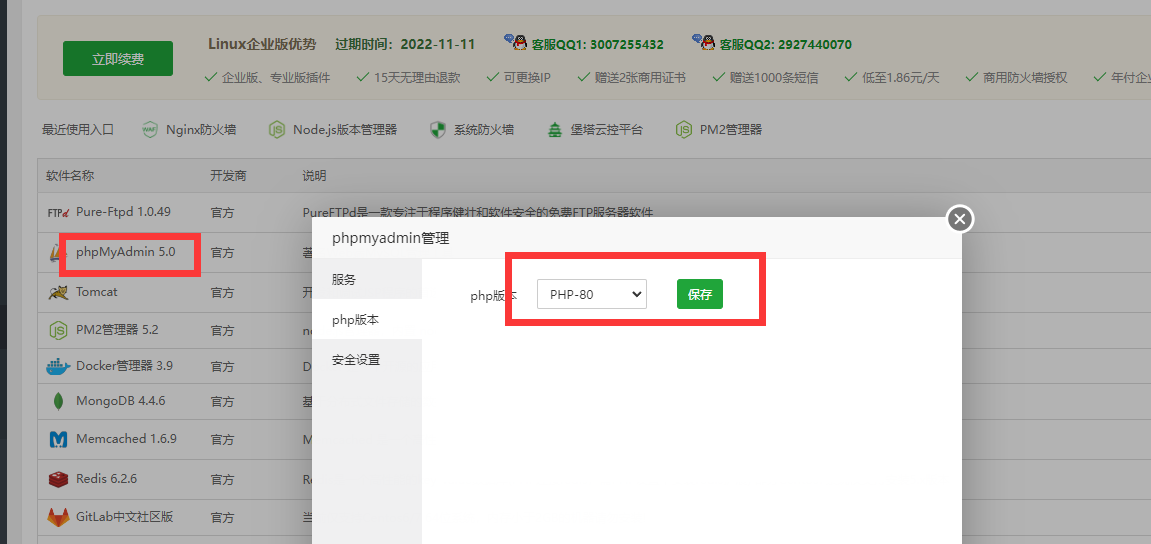
Task: Open the 安全设置 tab
Action: pyautogui.click(x=367, y=360)
